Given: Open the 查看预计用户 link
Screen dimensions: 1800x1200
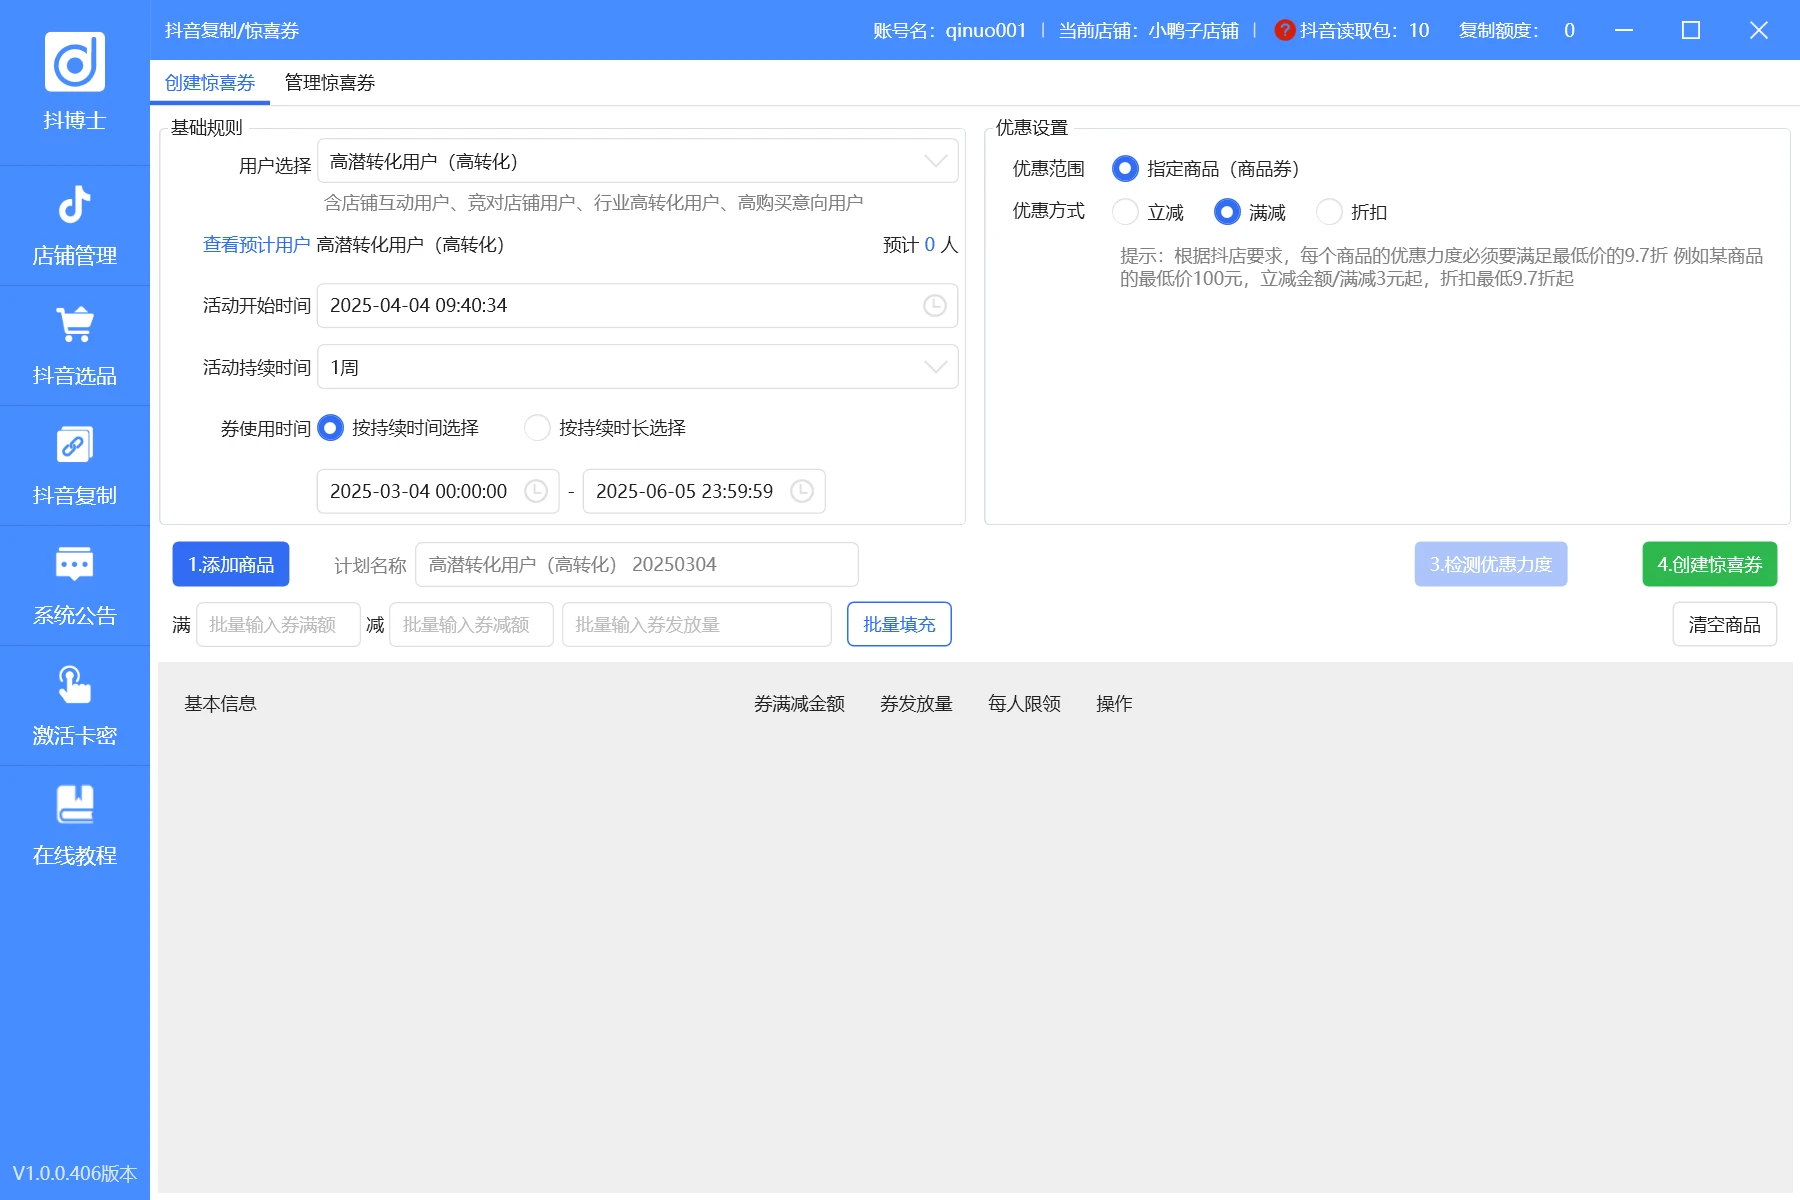Looking at the screenshot, I should [x=256, y=245].
